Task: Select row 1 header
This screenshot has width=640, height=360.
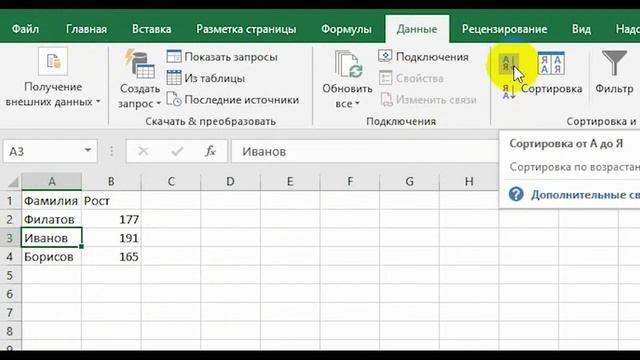Action: click(10, 201)
